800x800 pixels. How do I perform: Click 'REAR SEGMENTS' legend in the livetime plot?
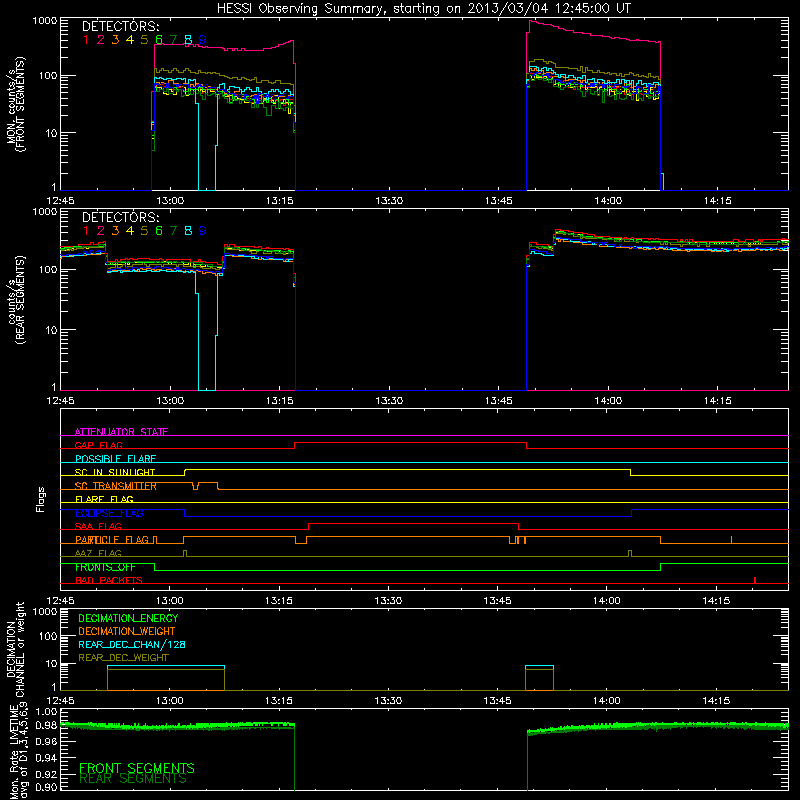pos(133,779)
